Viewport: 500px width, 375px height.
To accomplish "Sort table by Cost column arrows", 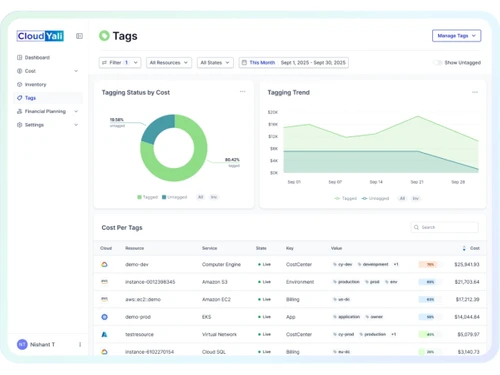I will click(x=464, y=248).
